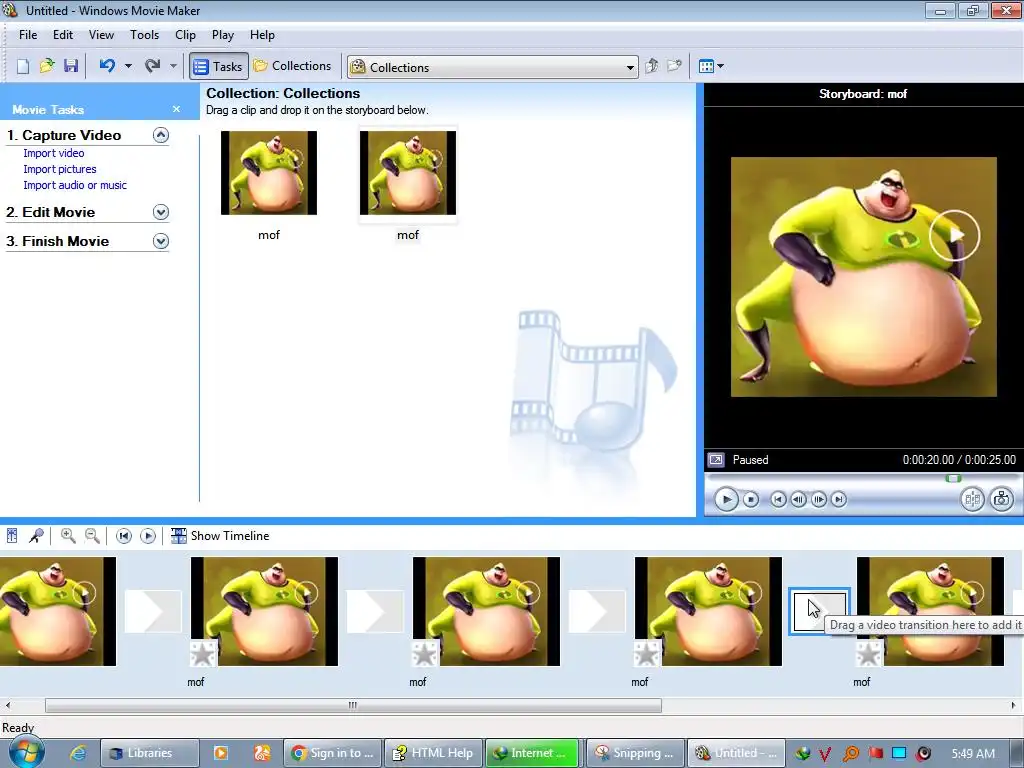Open the Tools menu
This screenshot has height=768, width=1024.
click(144, 35)
